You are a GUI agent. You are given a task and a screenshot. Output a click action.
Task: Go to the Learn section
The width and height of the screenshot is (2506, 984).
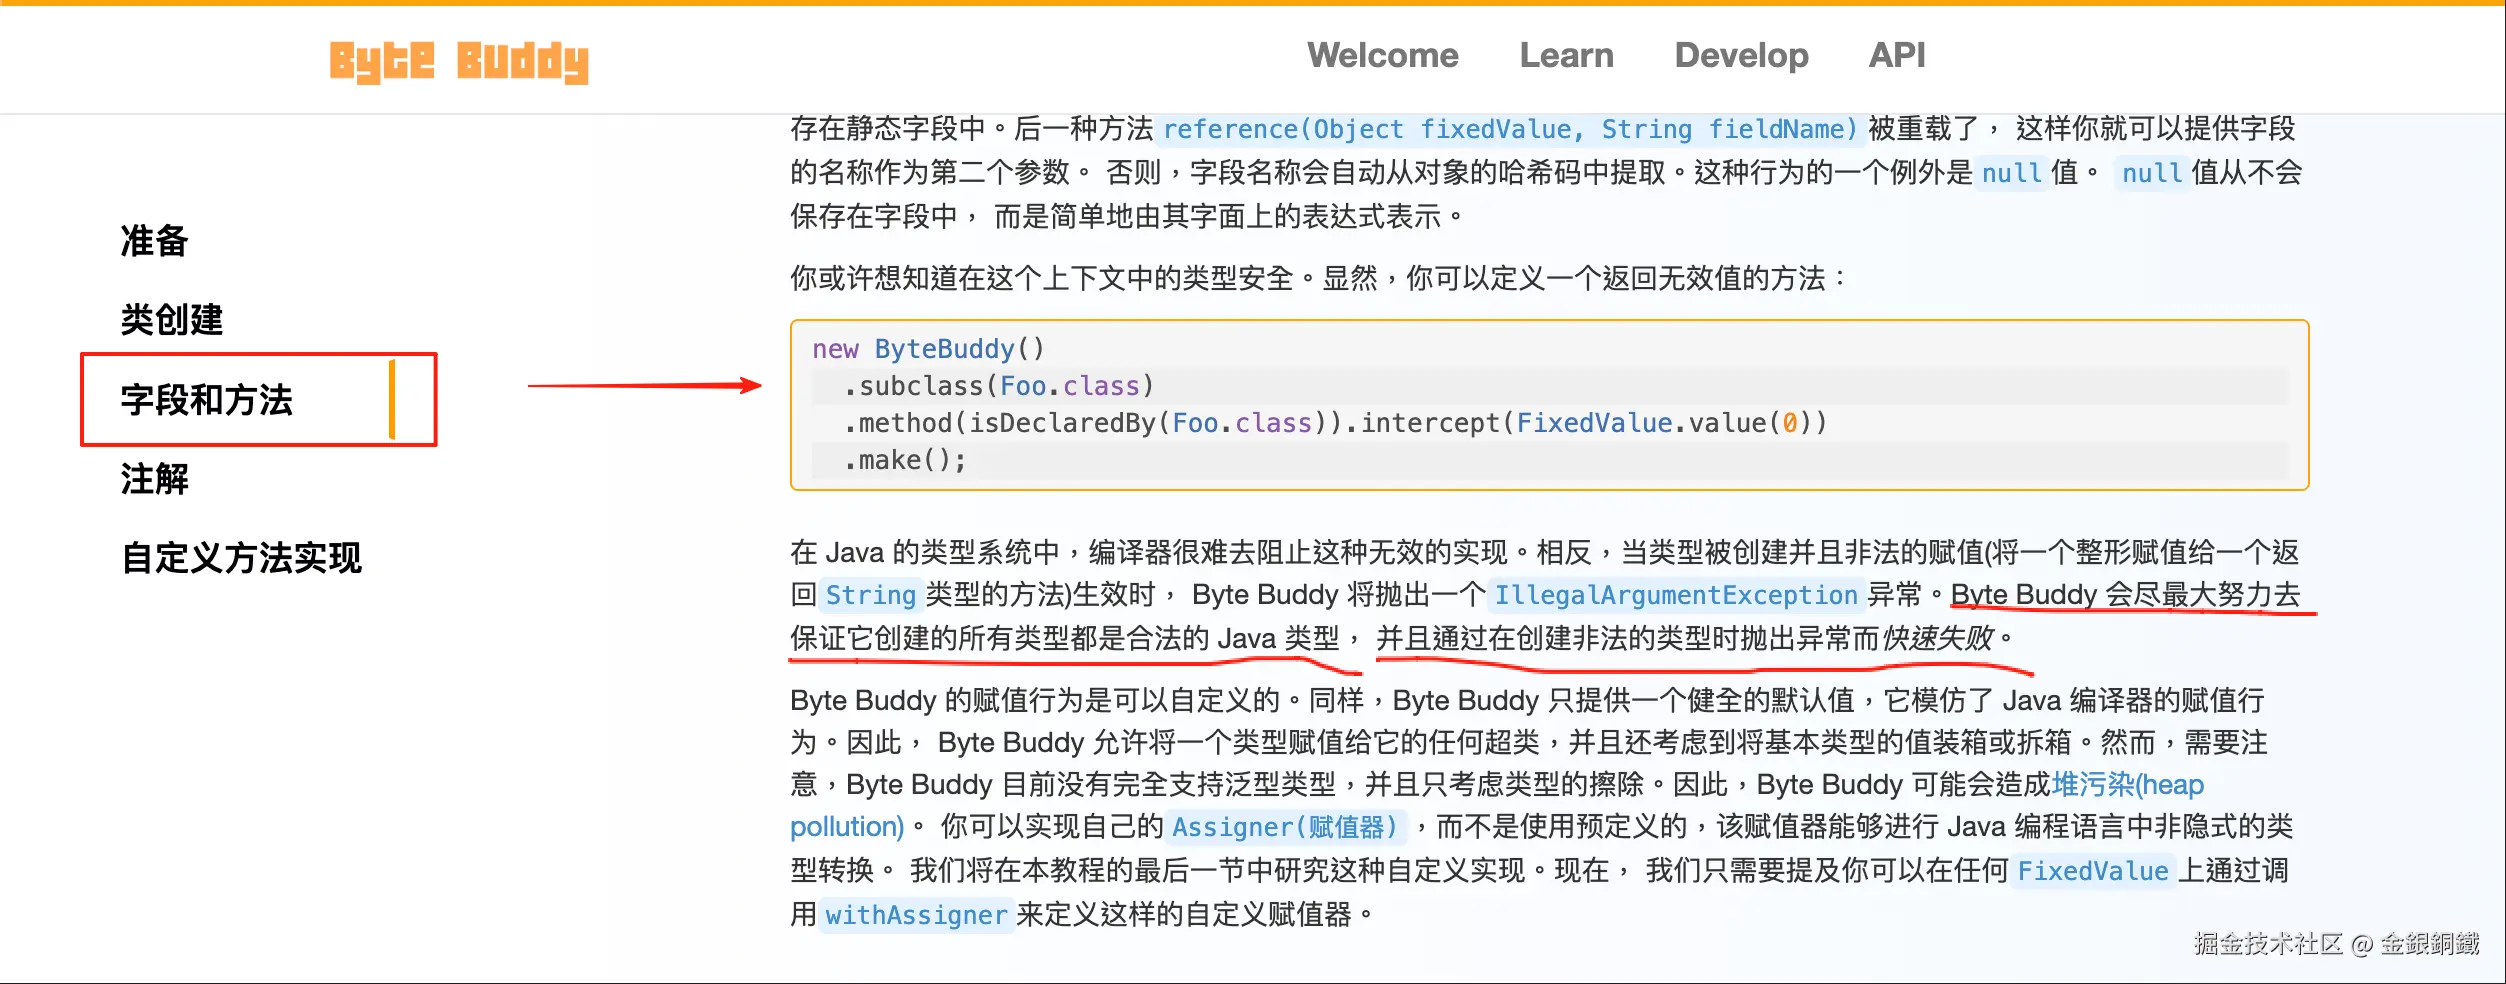click(x=1566, y=55)
